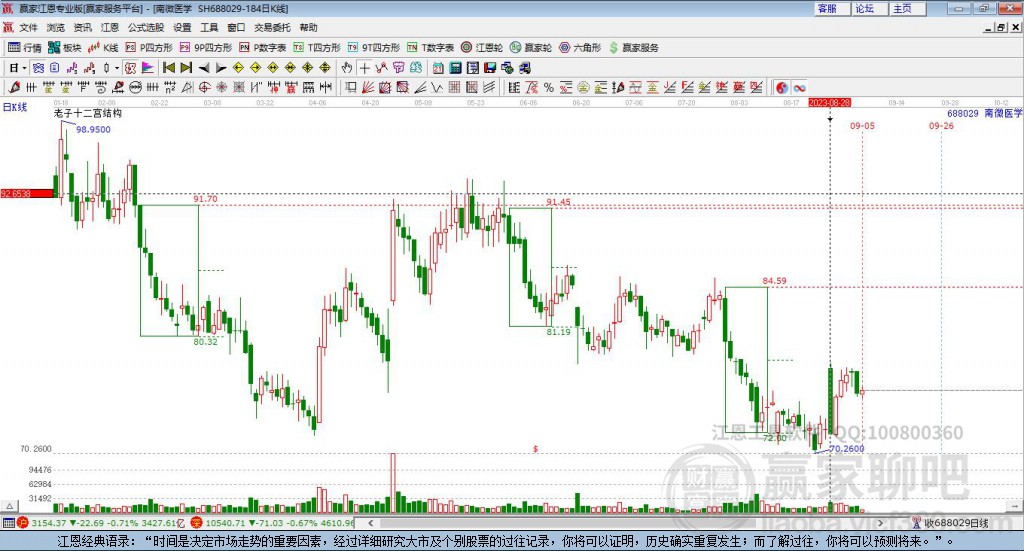
Task: Click the 南微医学 stock name
Action: pyautogui.click(x=1003, y=113)
